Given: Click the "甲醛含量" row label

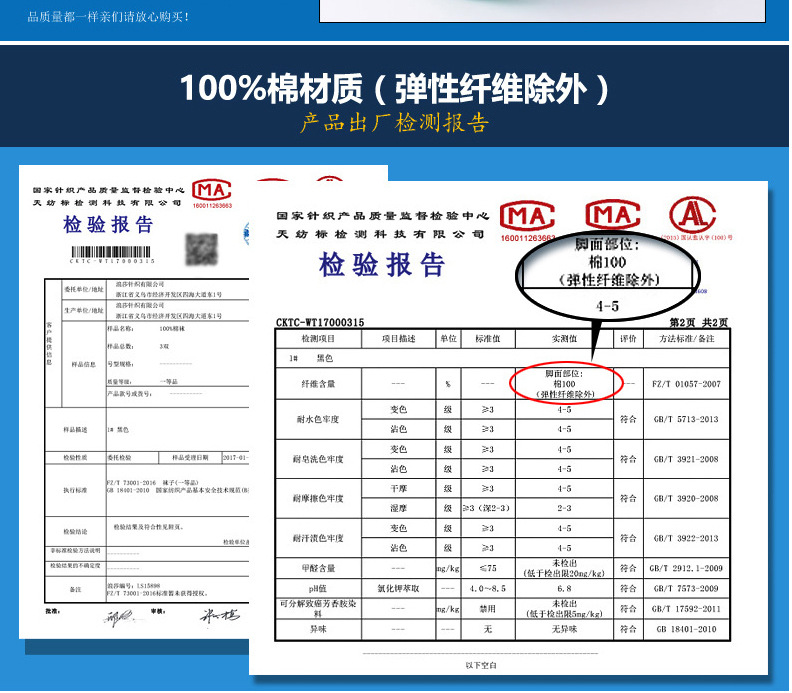Looking at the screenshot, I should [318, 568].
